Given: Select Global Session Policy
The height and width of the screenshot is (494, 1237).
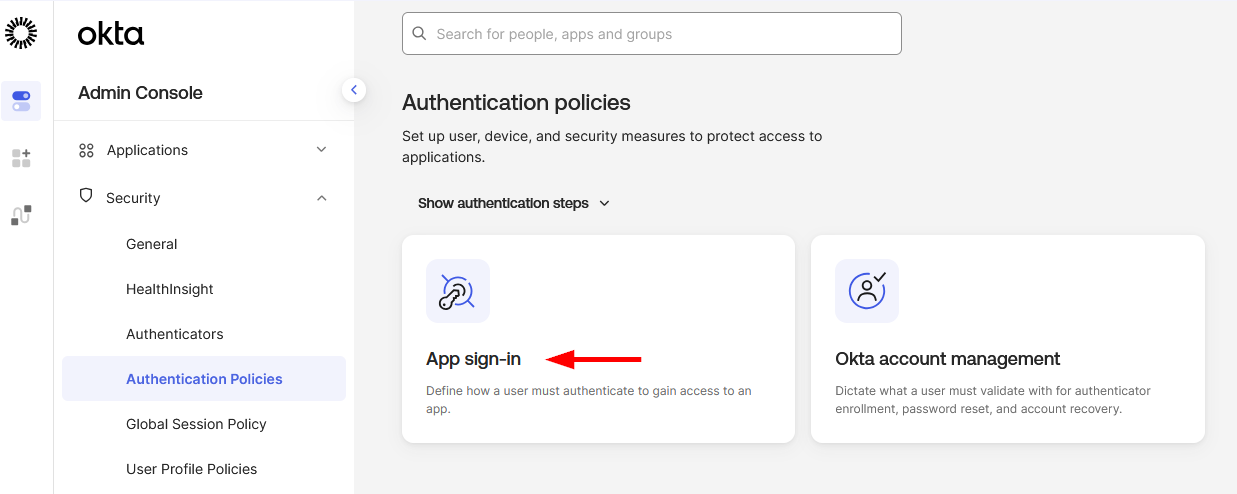Looking at the screenshot, I should tap(196, 424).
